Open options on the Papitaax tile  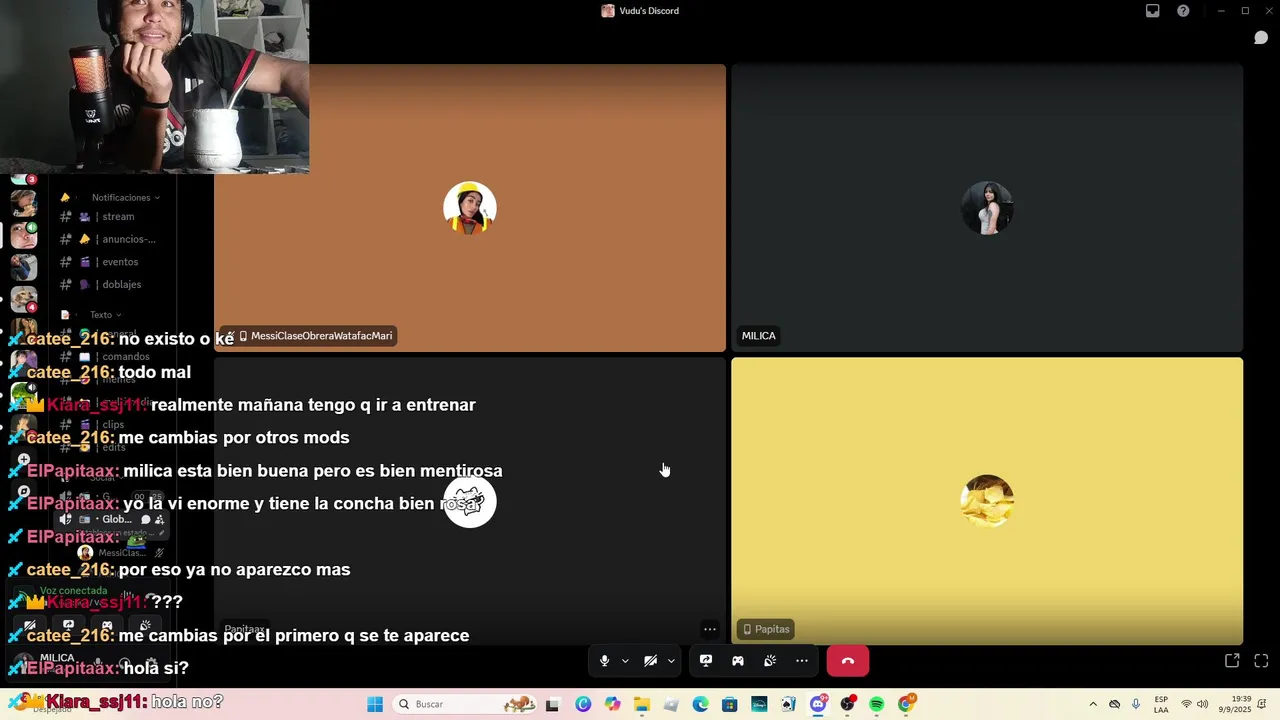click(x=709, y=629)
